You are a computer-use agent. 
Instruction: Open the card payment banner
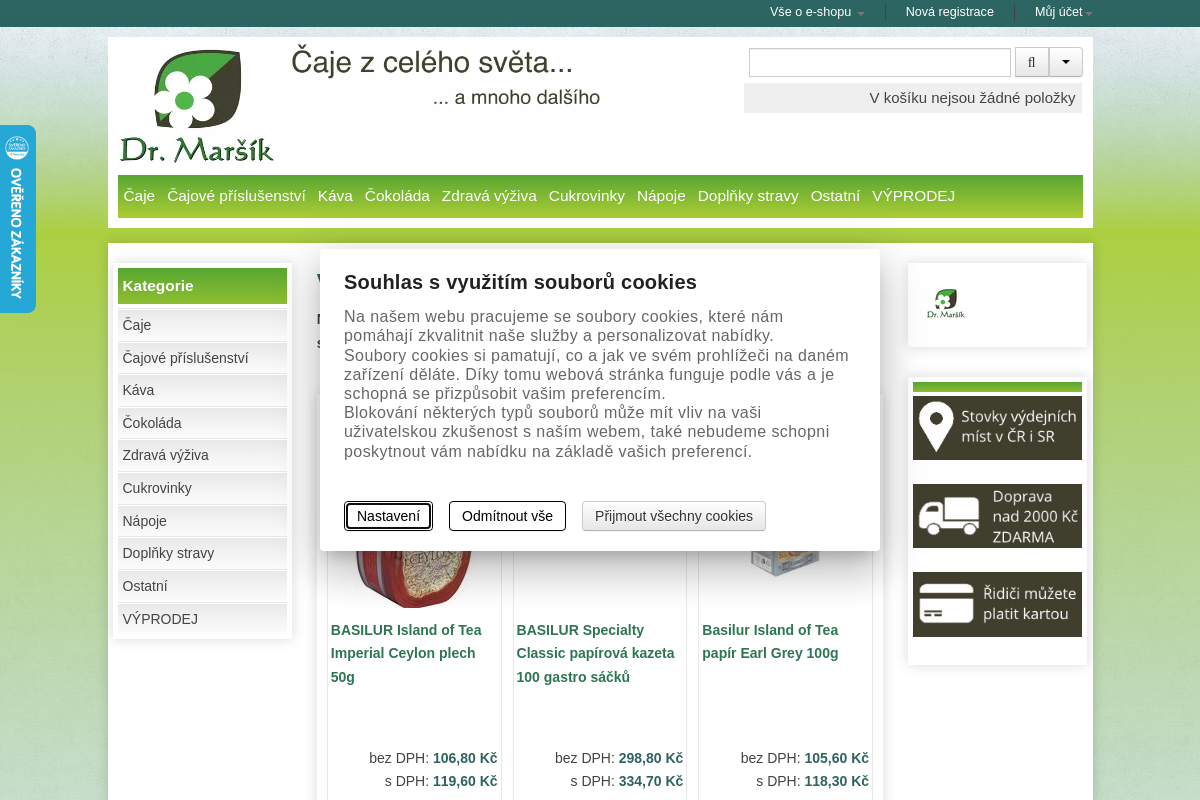coord(997,604)
